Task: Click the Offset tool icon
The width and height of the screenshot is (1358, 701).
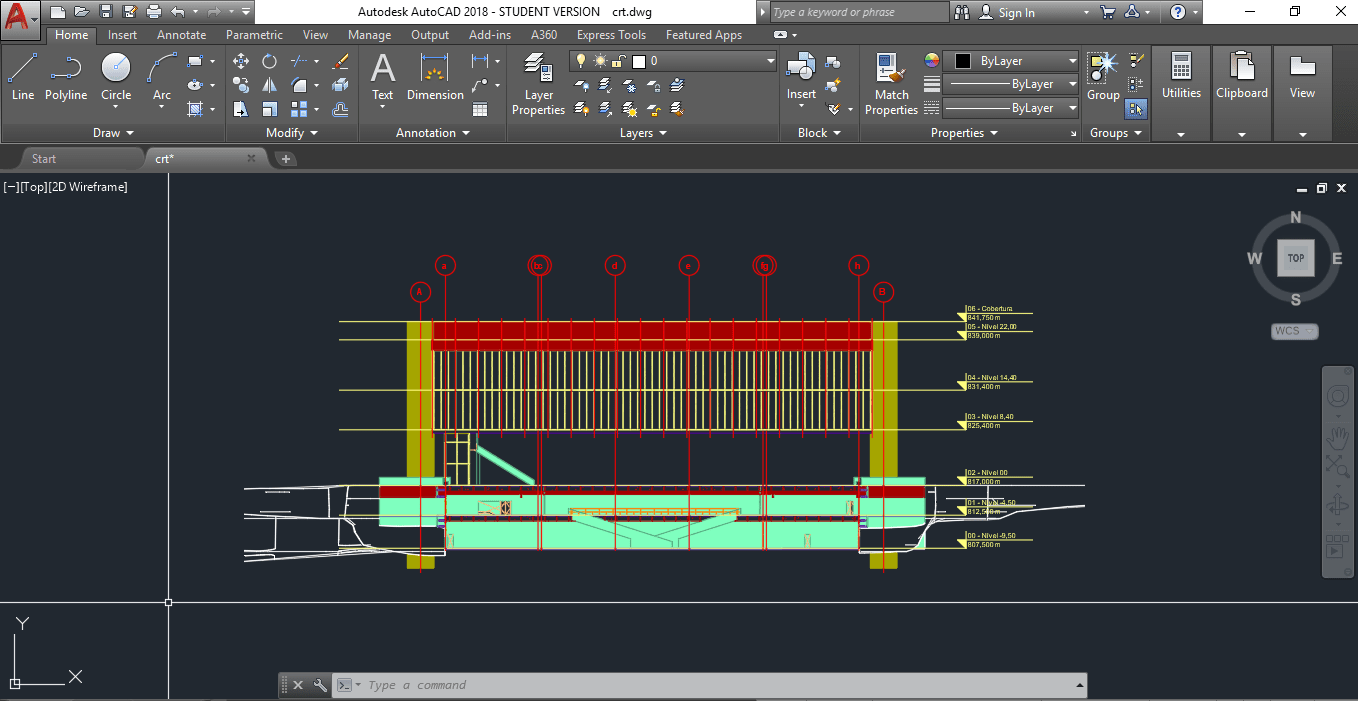Action: (340, 109)
